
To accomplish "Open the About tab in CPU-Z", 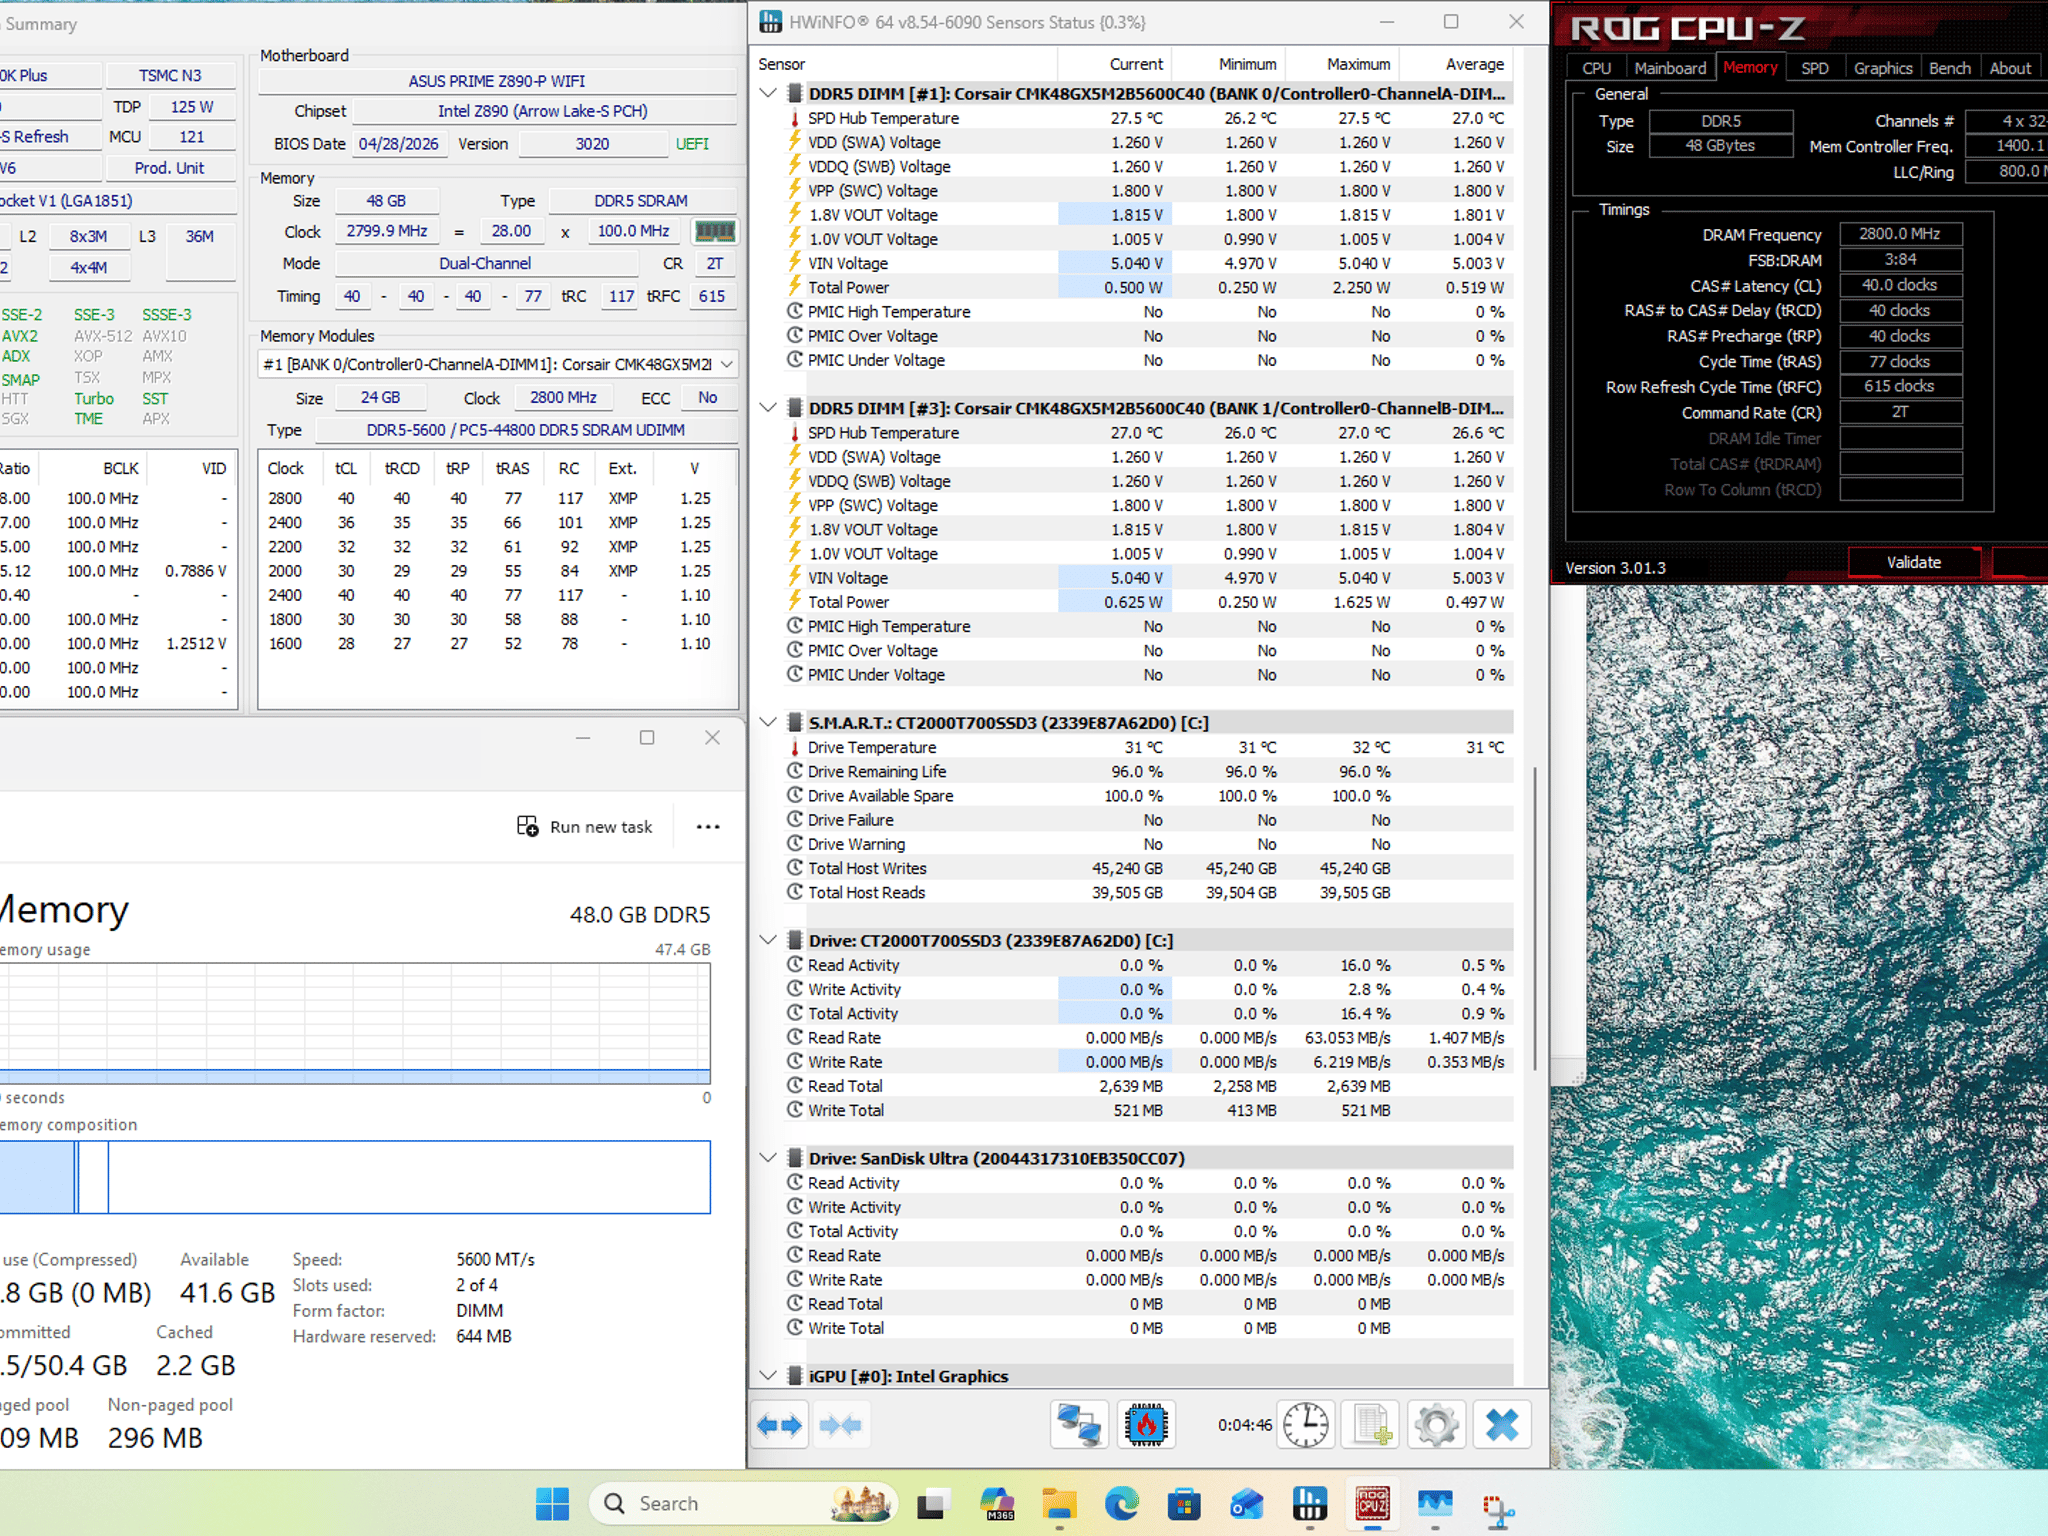I will coord(2010,68).
